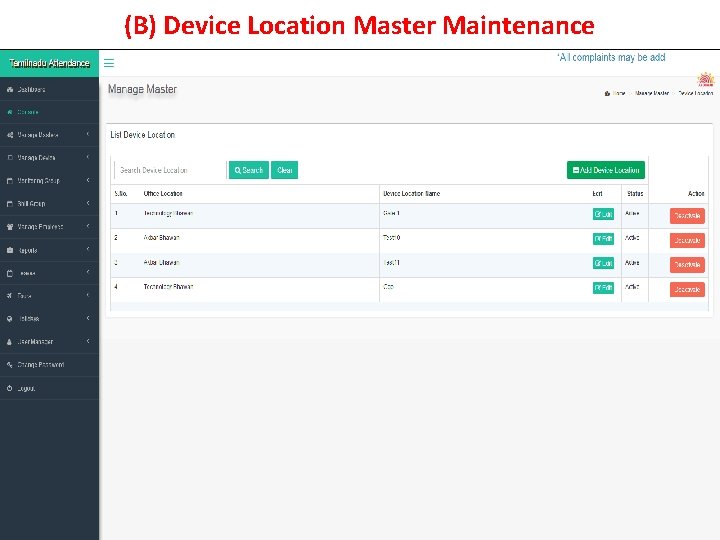Screen dimensions: 720x540
Task: Click the Dashboard icon in sidebar
Action: pyautogui.click(x=10, y=90)
